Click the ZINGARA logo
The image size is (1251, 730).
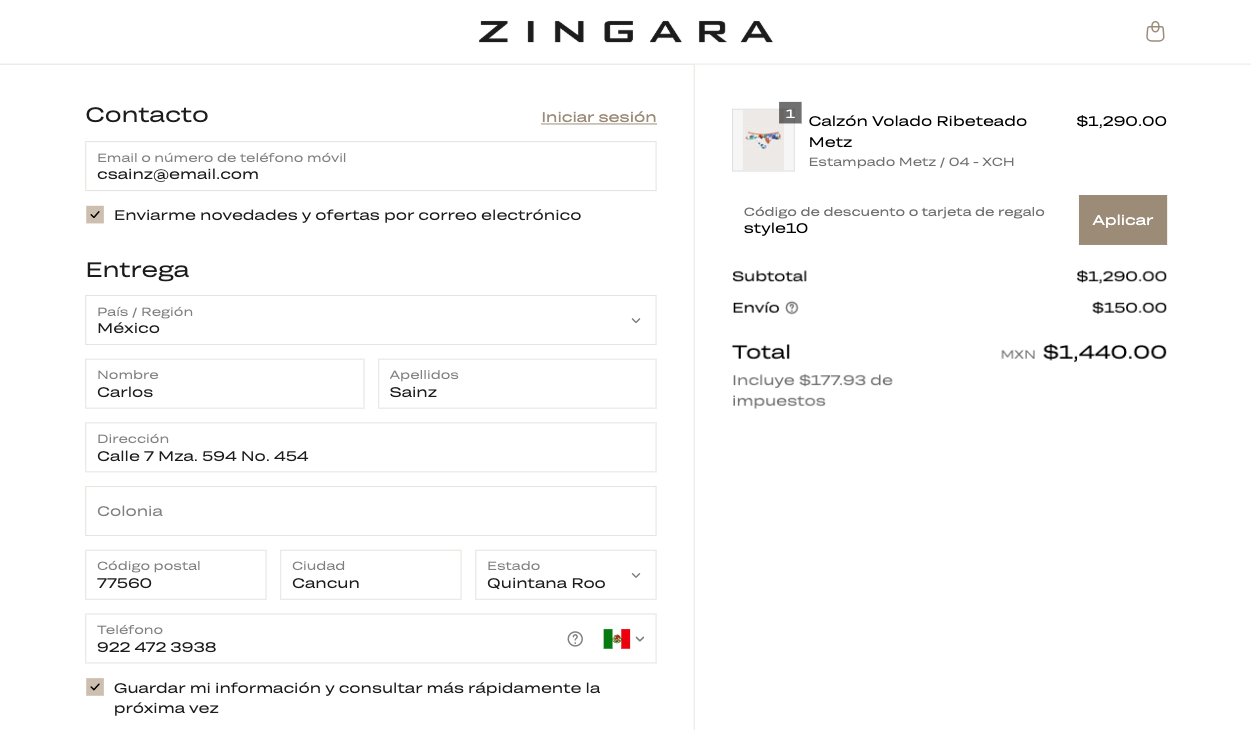(x=625, y=32)
